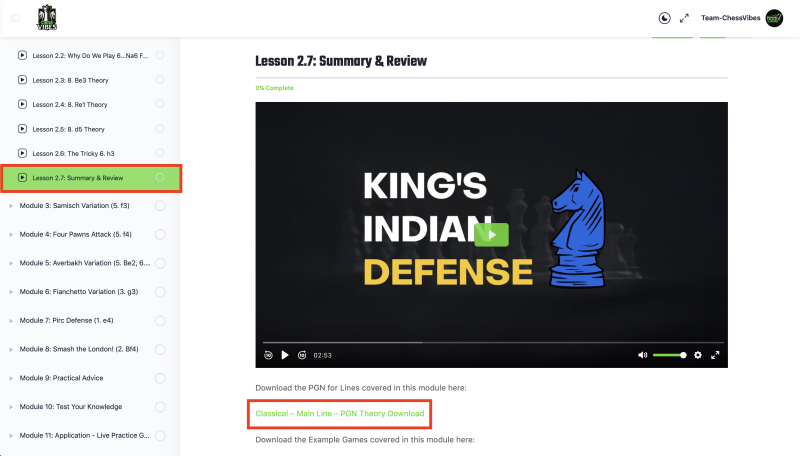Toggle dark mode in top bar

pyautogui.click(x=665, y=18)
